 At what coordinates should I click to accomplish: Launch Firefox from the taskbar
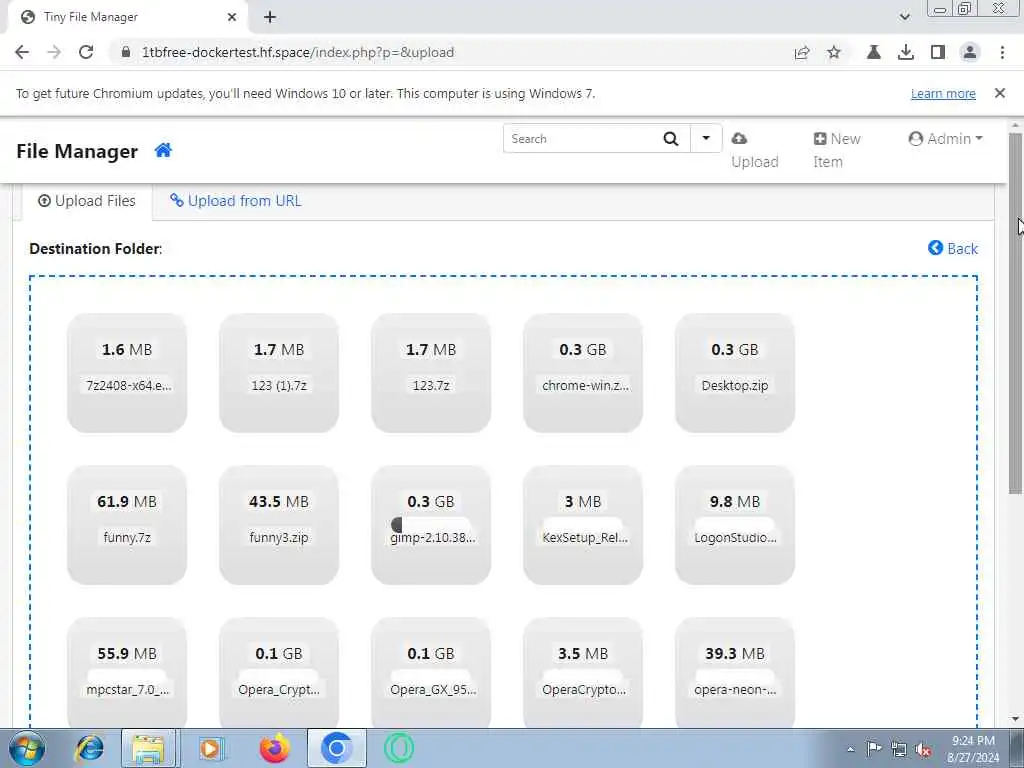[x=274, y=748]
